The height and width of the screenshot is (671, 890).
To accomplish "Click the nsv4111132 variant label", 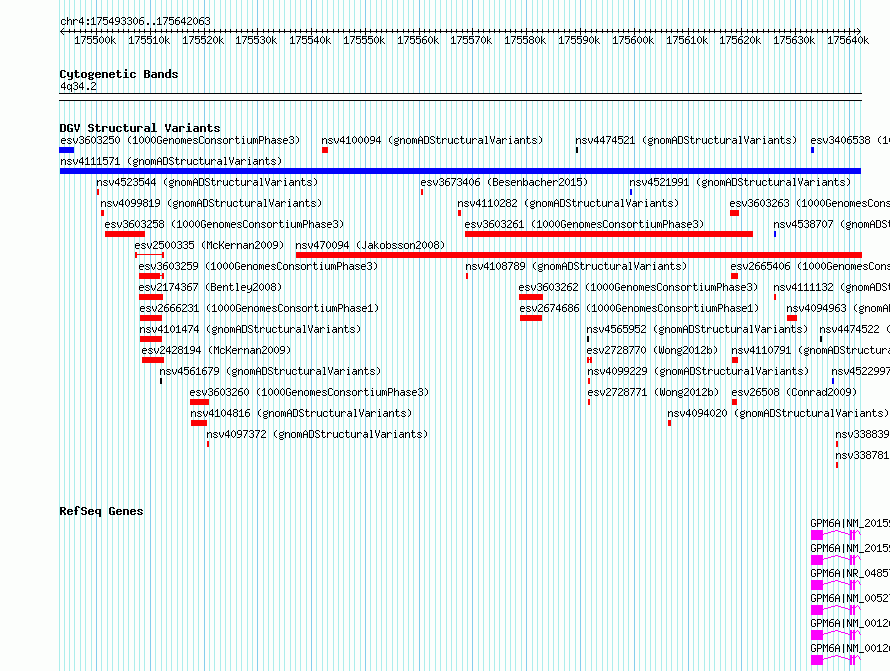I will pos(832,287).
